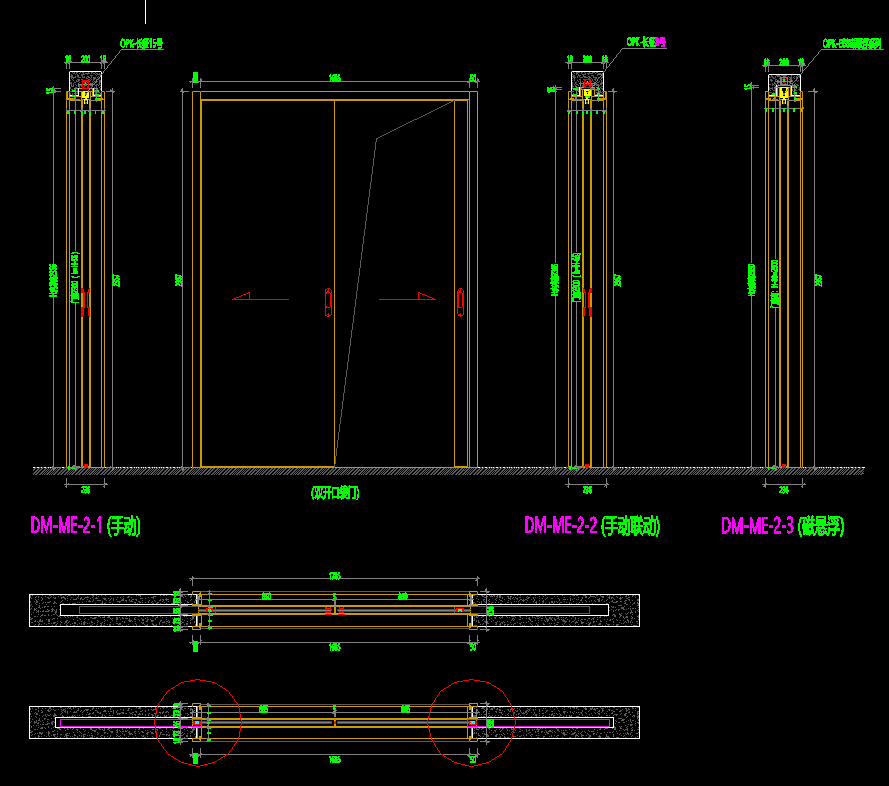Click the DM-ME-2-1 (手动) title label

[85, 525]
